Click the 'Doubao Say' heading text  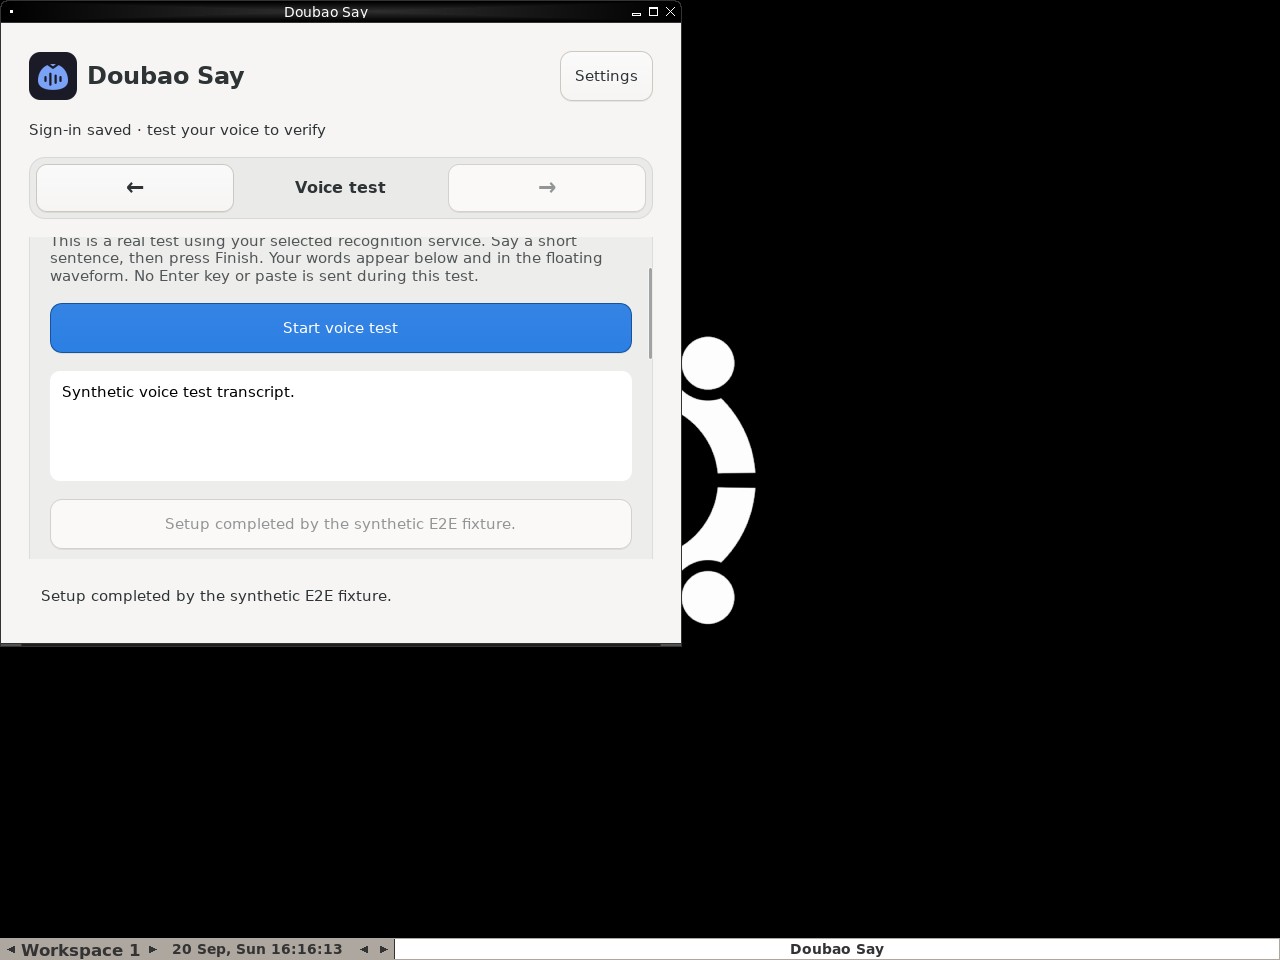click(x=166, y=76)
